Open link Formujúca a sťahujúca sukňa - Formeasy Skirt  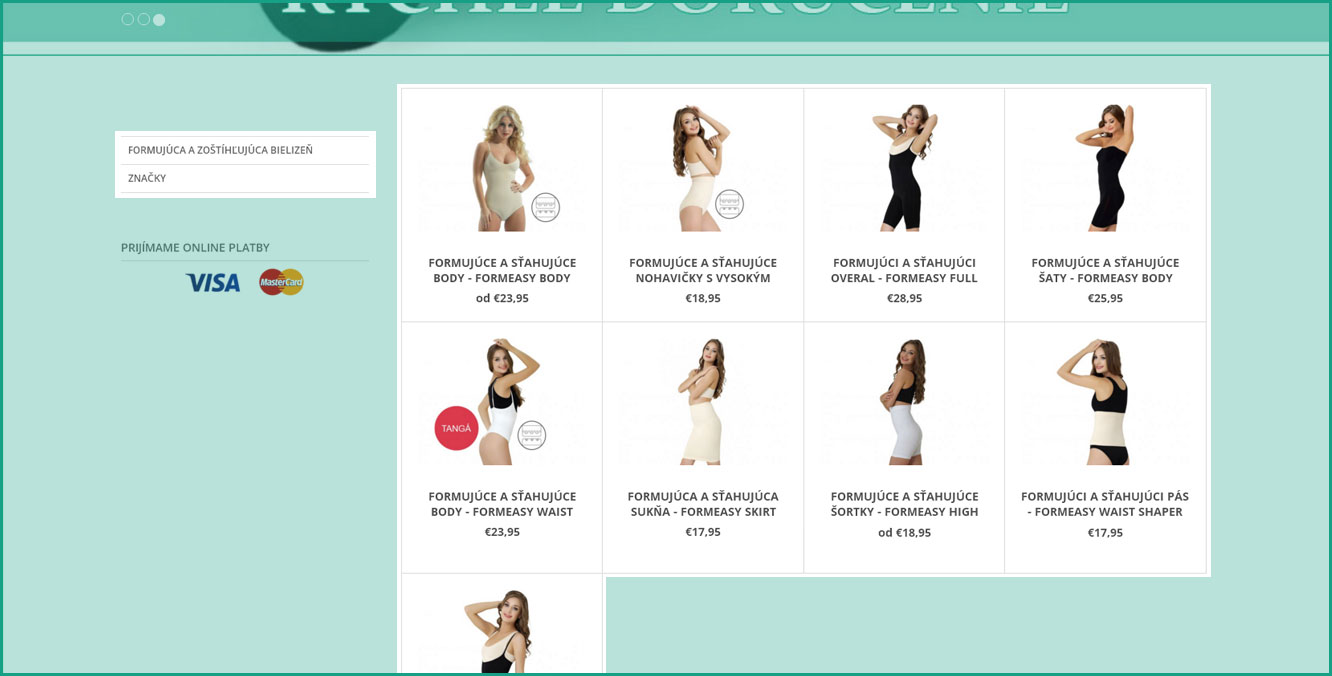click(703, 504)
